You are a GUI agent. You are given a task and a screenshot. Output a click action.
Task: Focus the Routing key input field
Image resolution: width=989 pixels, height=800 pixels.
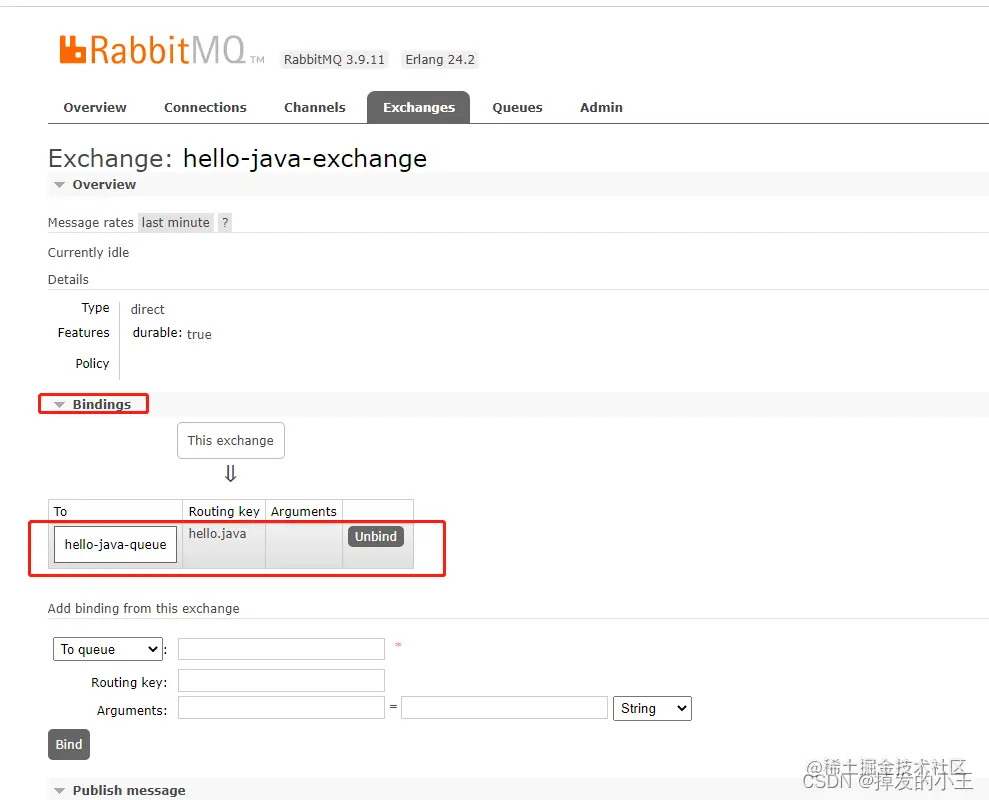click(281, 681)
